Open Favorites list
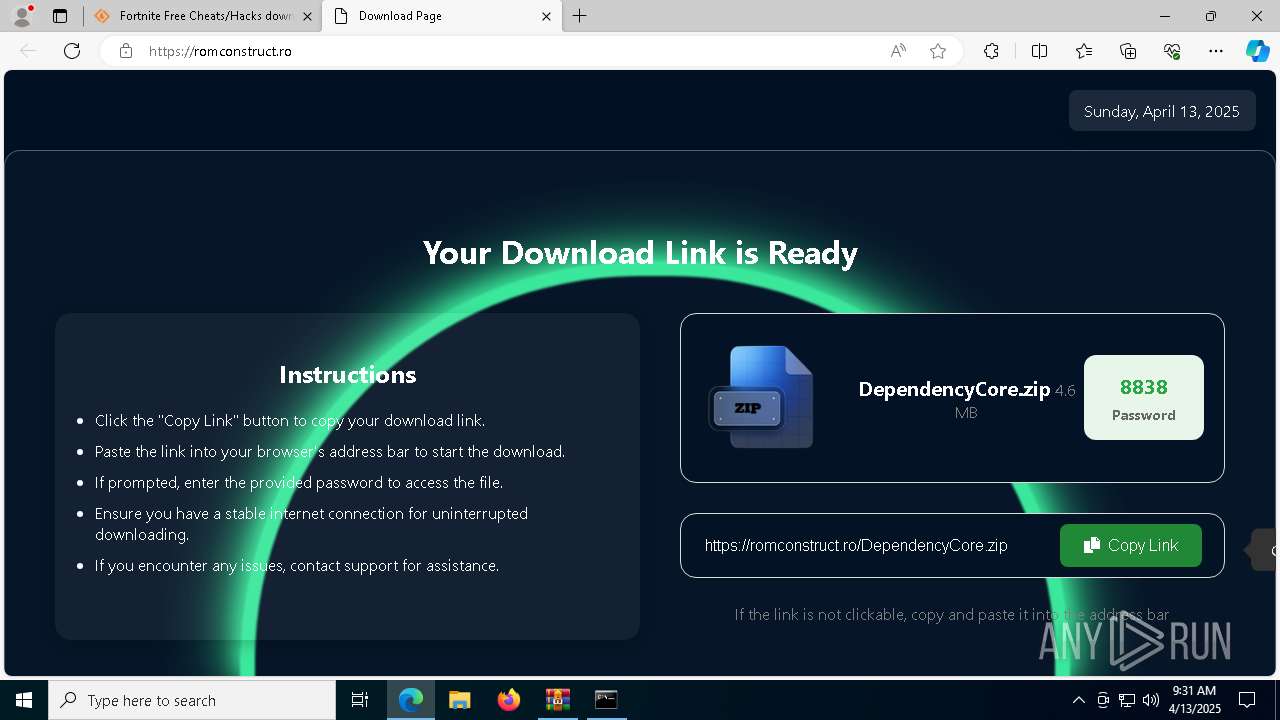 click(x=1084, y=51)
